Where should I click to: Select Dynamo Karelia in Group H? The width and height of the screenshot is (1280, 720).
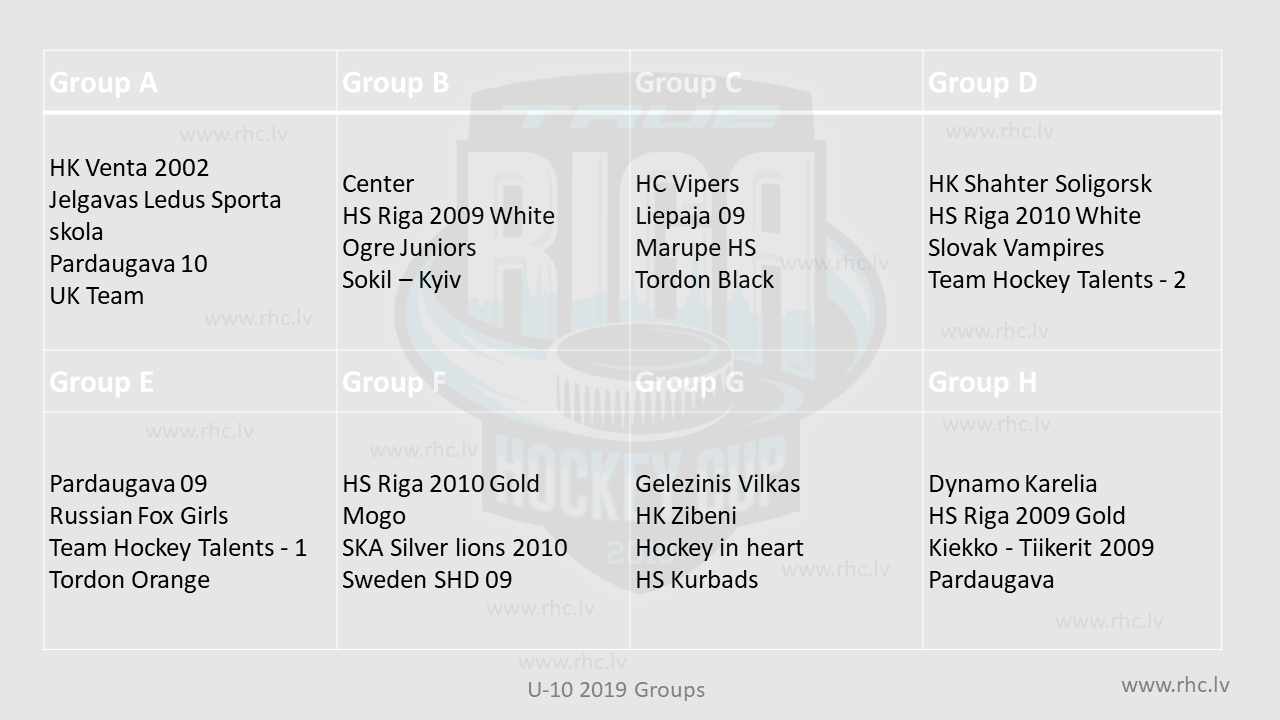click(1012, 484)
